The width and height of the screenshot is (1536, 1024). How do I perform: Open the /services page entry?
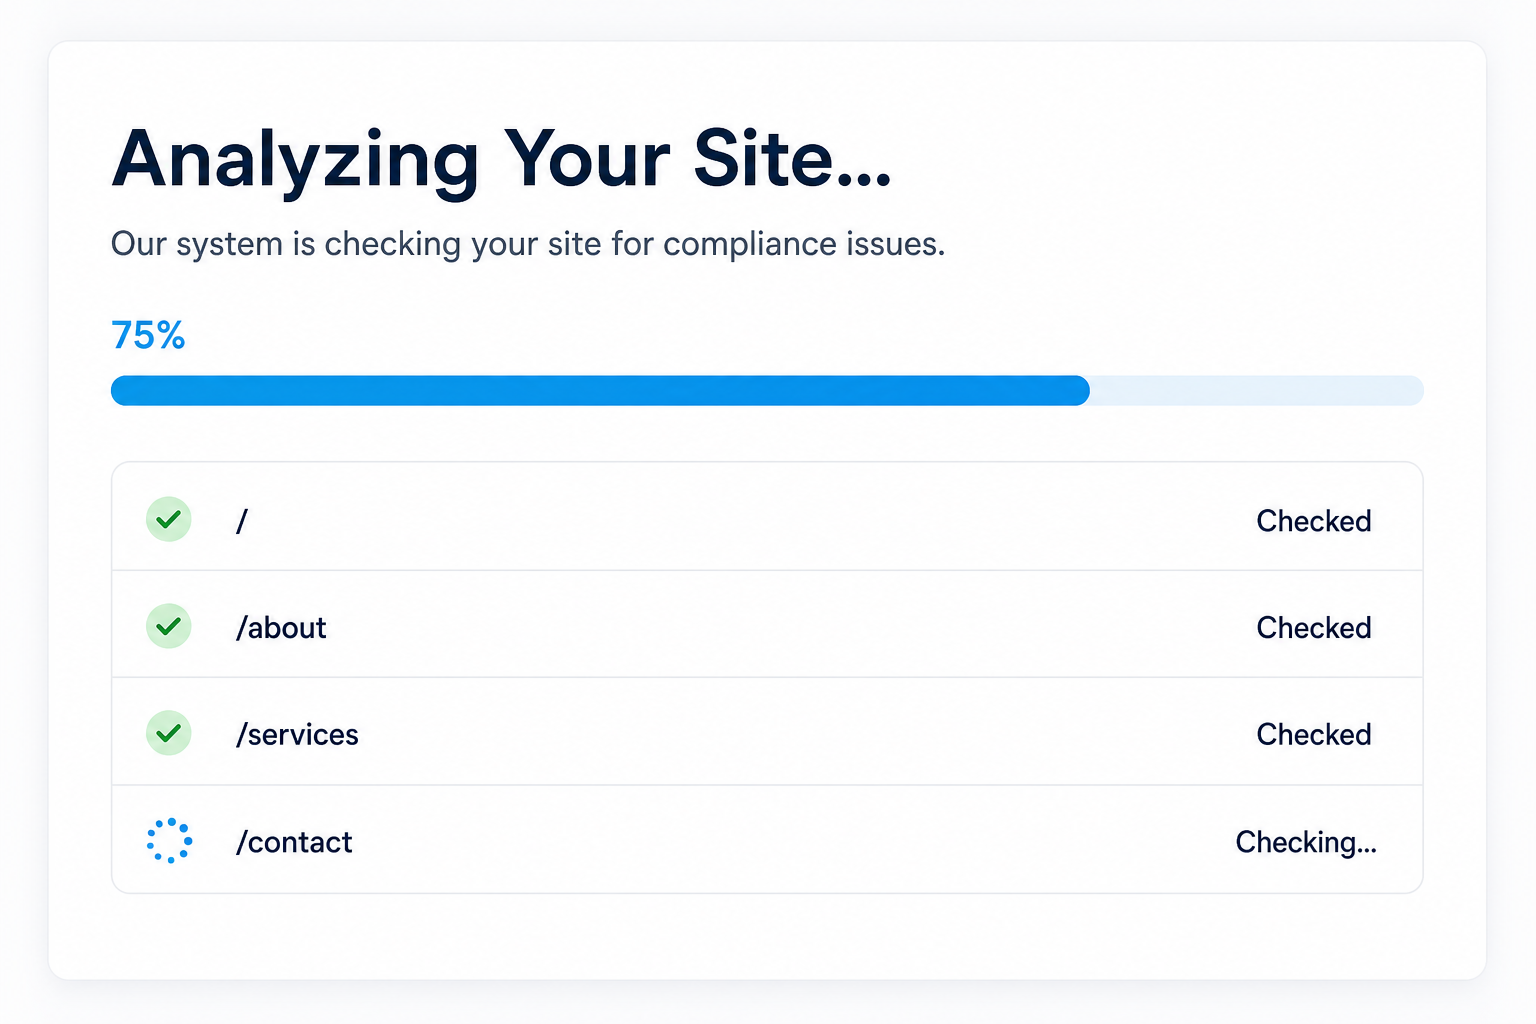pyautogui.click(x=297, y=735)
